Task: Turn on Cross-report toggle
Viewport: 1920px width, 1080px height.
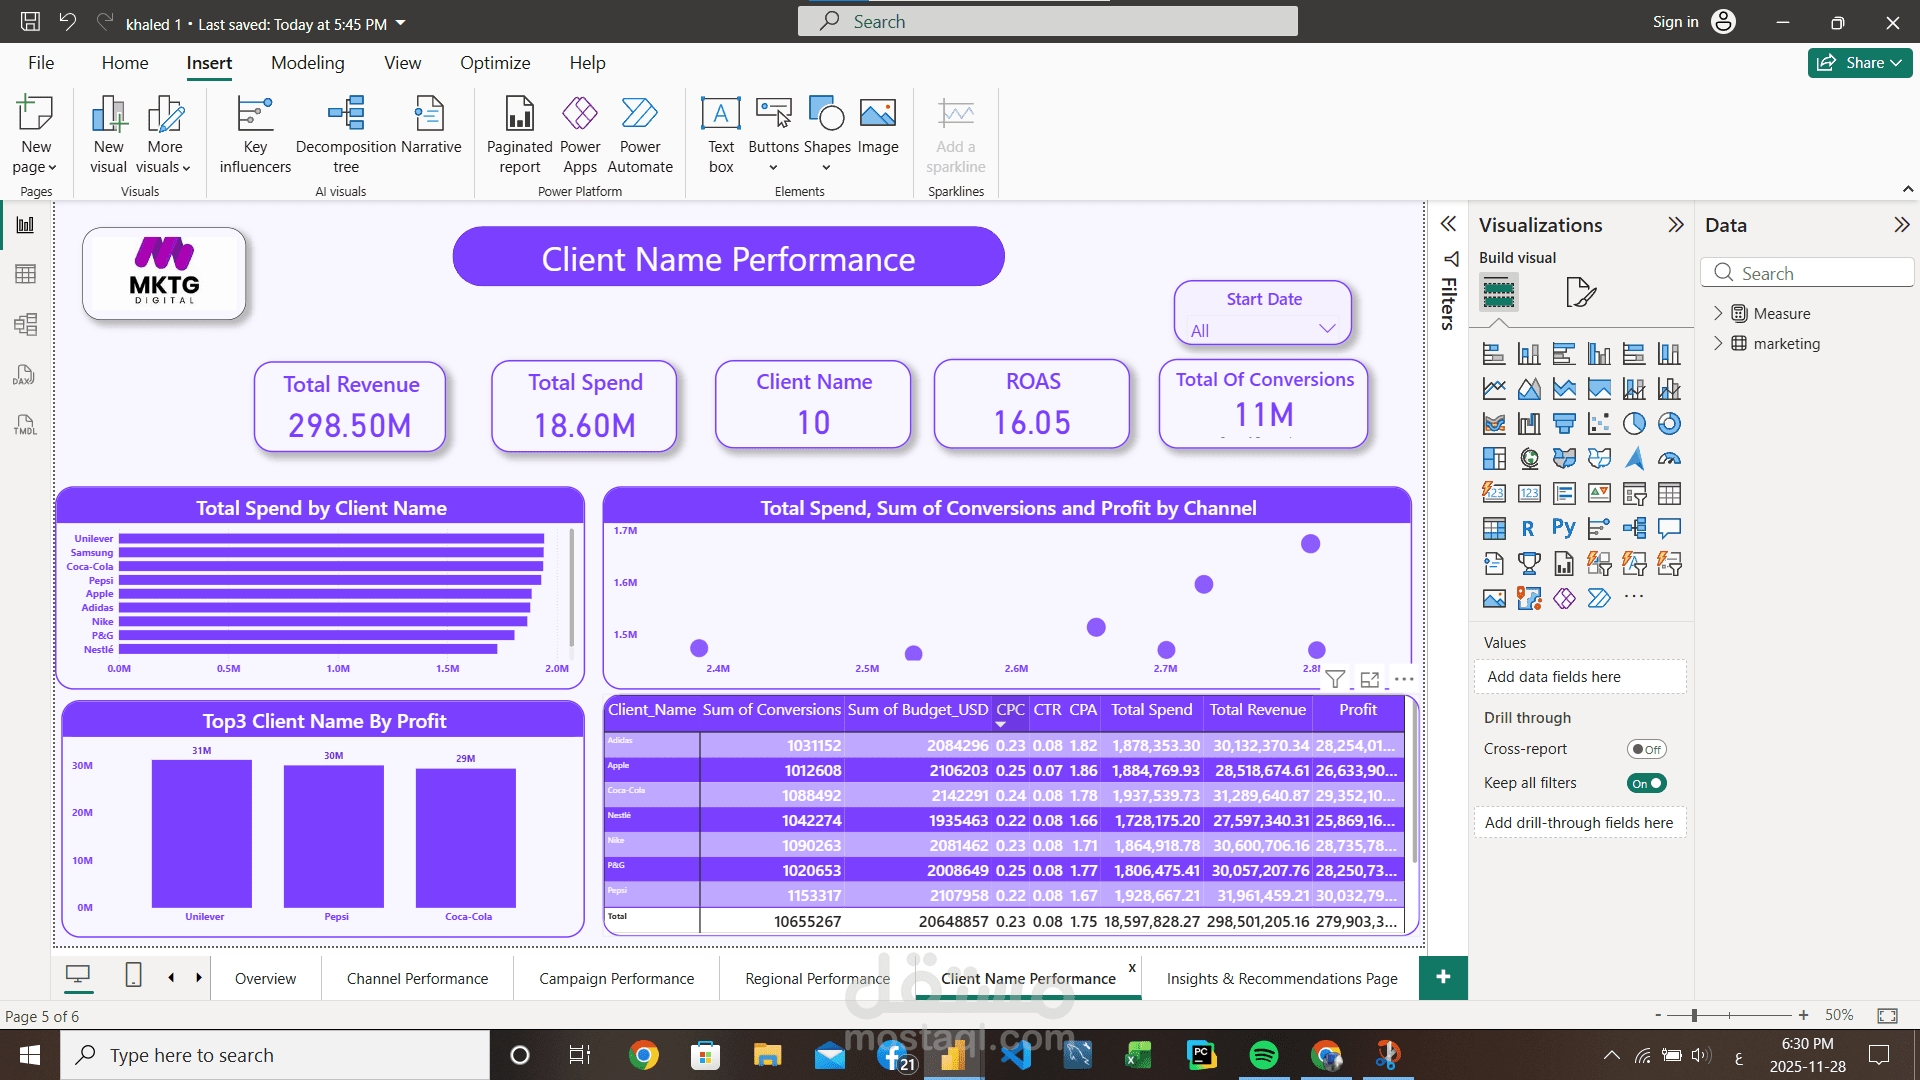Action: tap(1646, 749)
